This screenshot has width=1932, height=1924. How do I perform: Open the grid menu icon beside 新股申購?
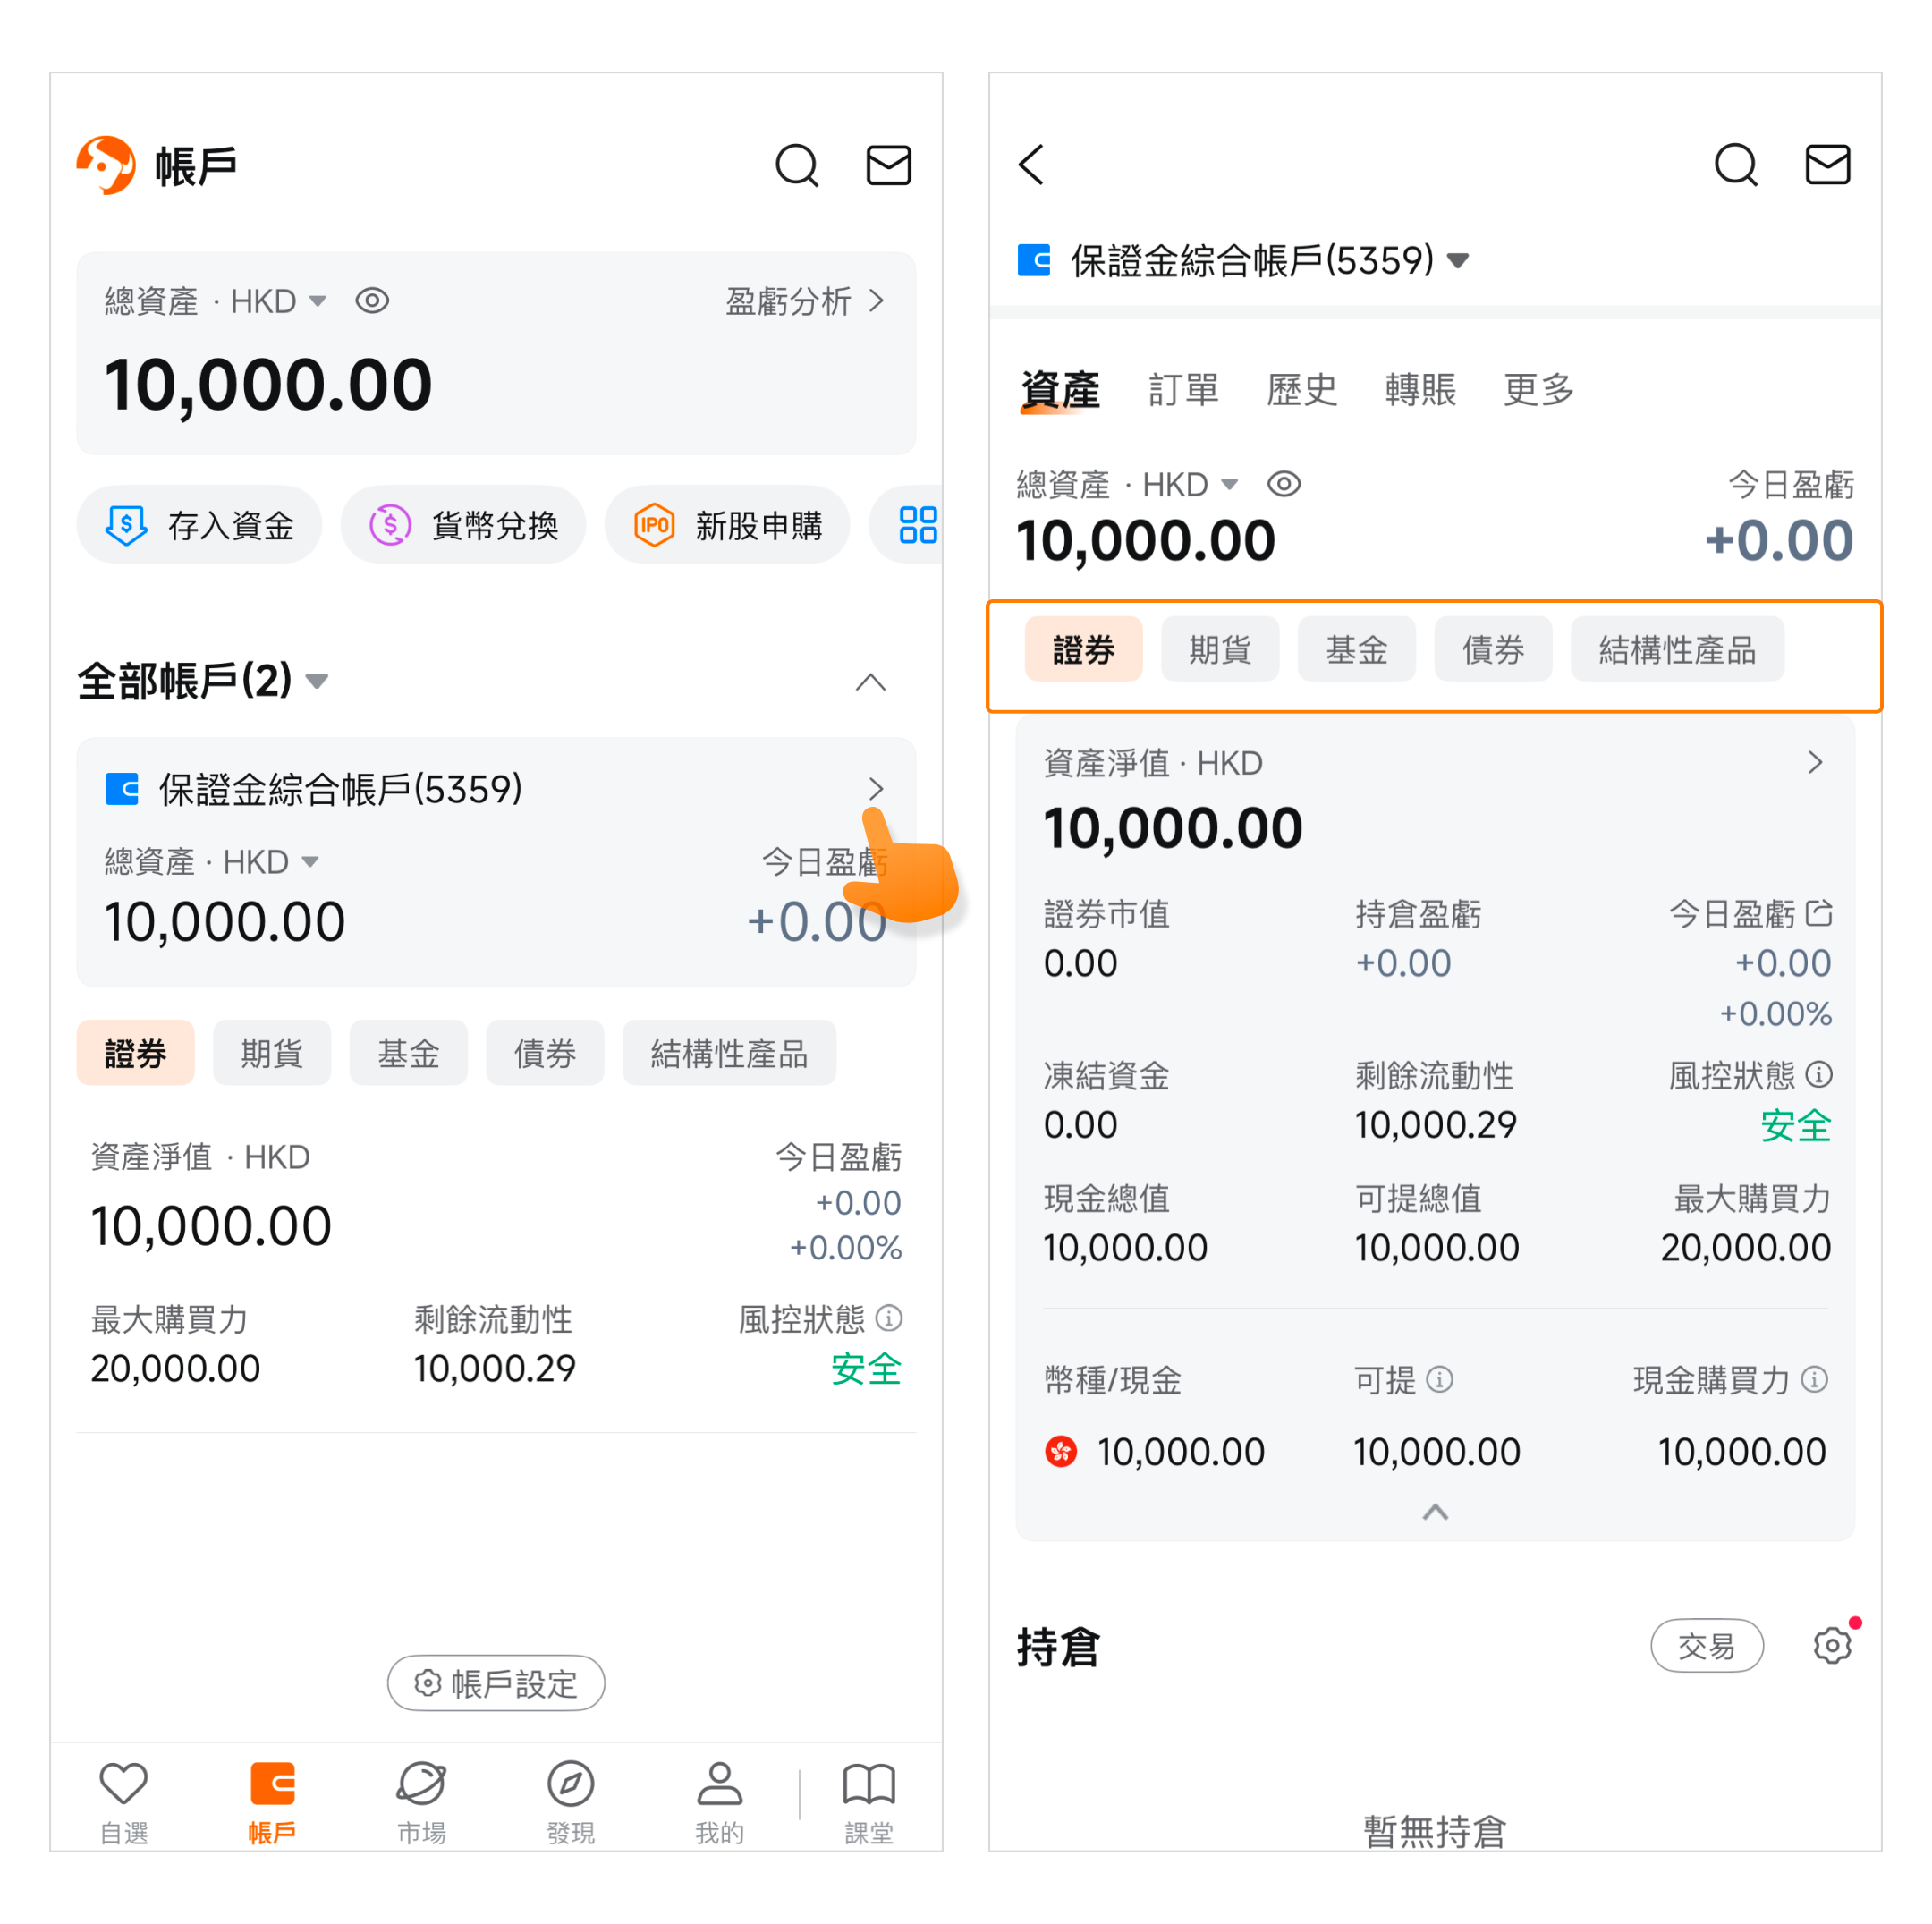coord(917,525)
